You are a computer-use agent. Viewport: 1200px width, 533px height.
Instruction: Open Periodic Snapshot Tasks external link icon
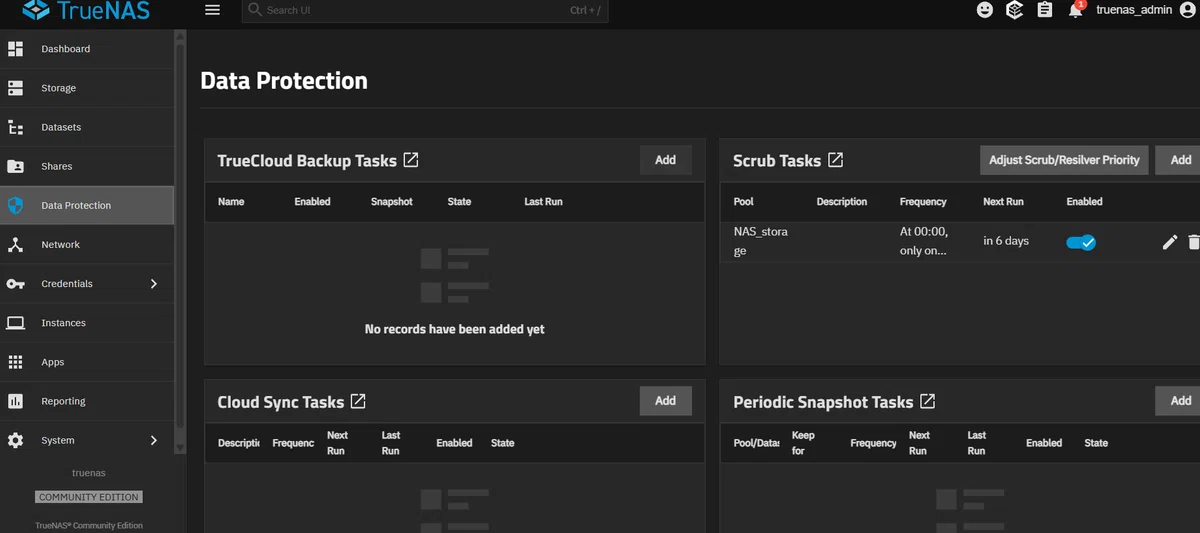(x=928, y=401)
